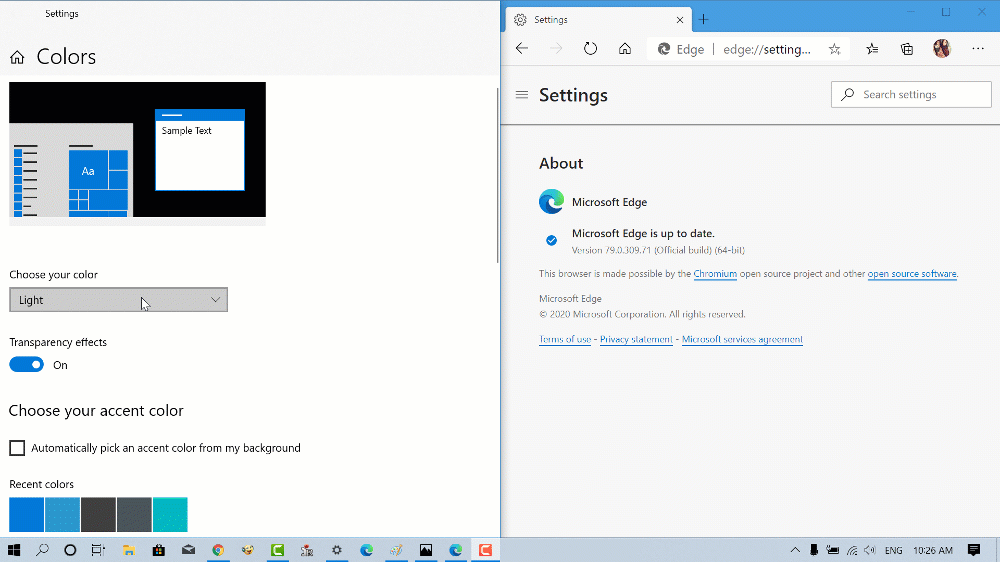
Task: Open Microsoft Store from taskbar
Action: coord(159,550)
